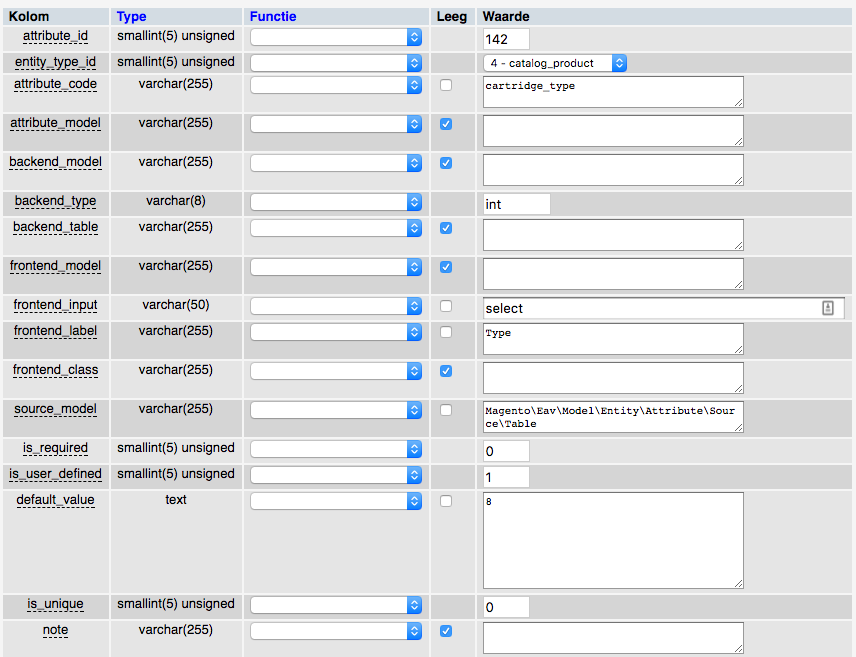Uncheck the Leeg checkbox for frontend_class

[x=445, y=370]
